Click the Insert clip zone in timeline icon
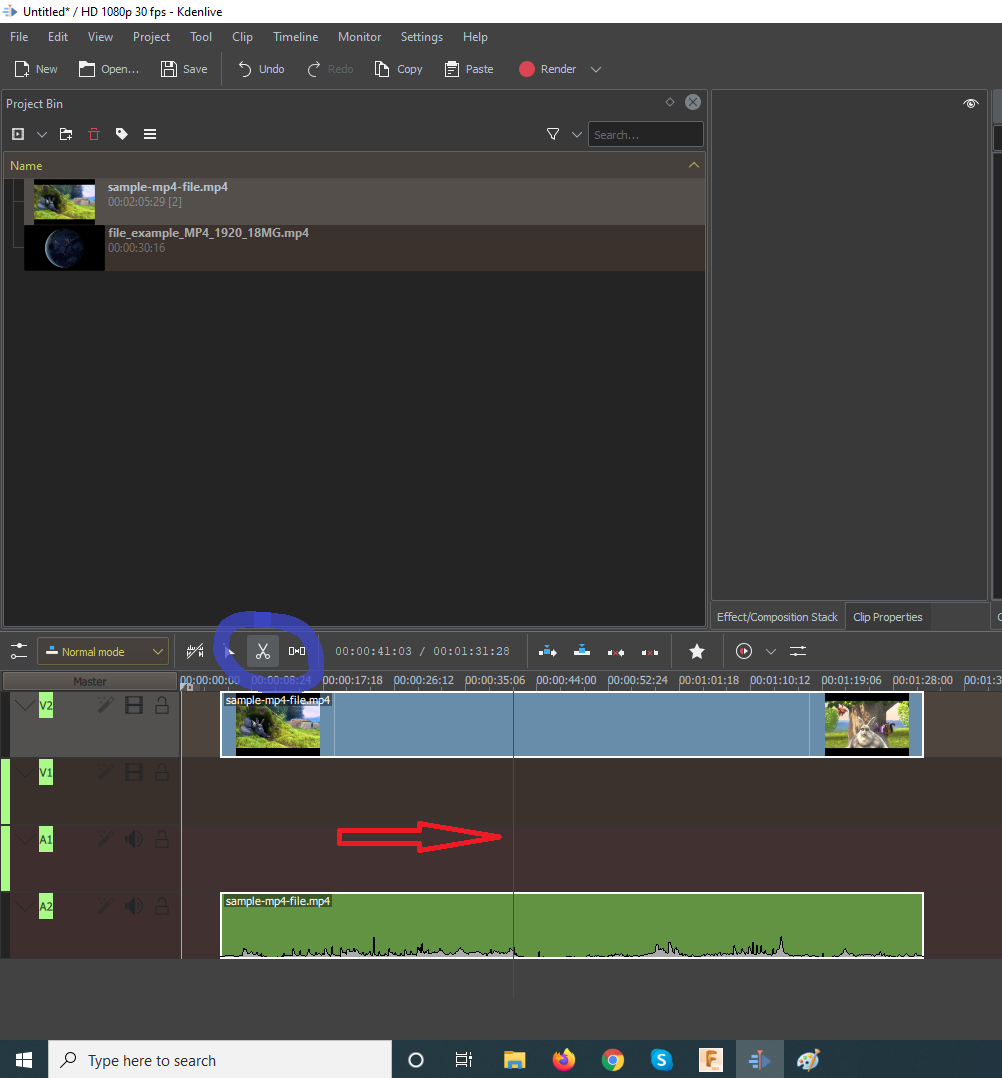This screenshot has width=1002, height=1078. [548, 652]
